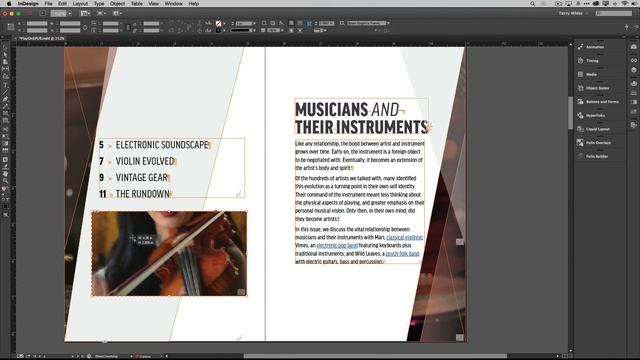Click the reference point locator grid
This screenshot has height=360, width=640.
11,27
